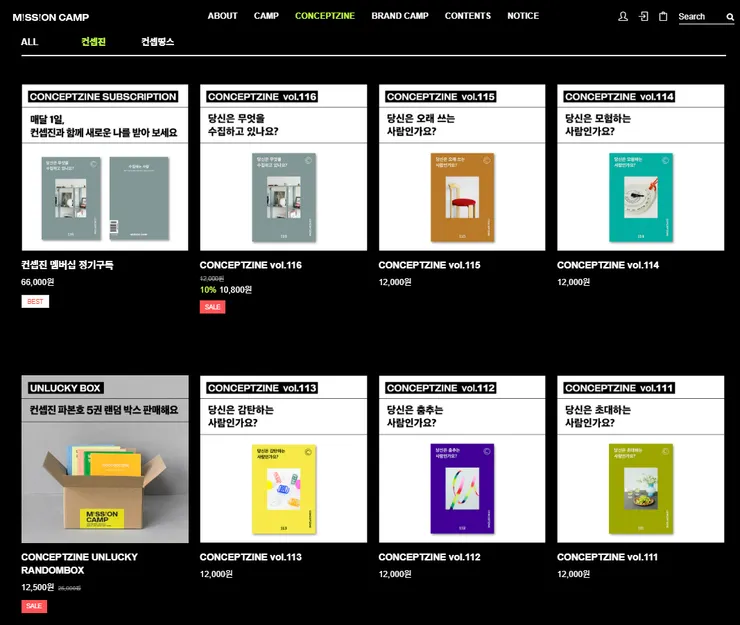Open the vol.113 product image
This screenshot has width=740, height=625.
[283, 459]
